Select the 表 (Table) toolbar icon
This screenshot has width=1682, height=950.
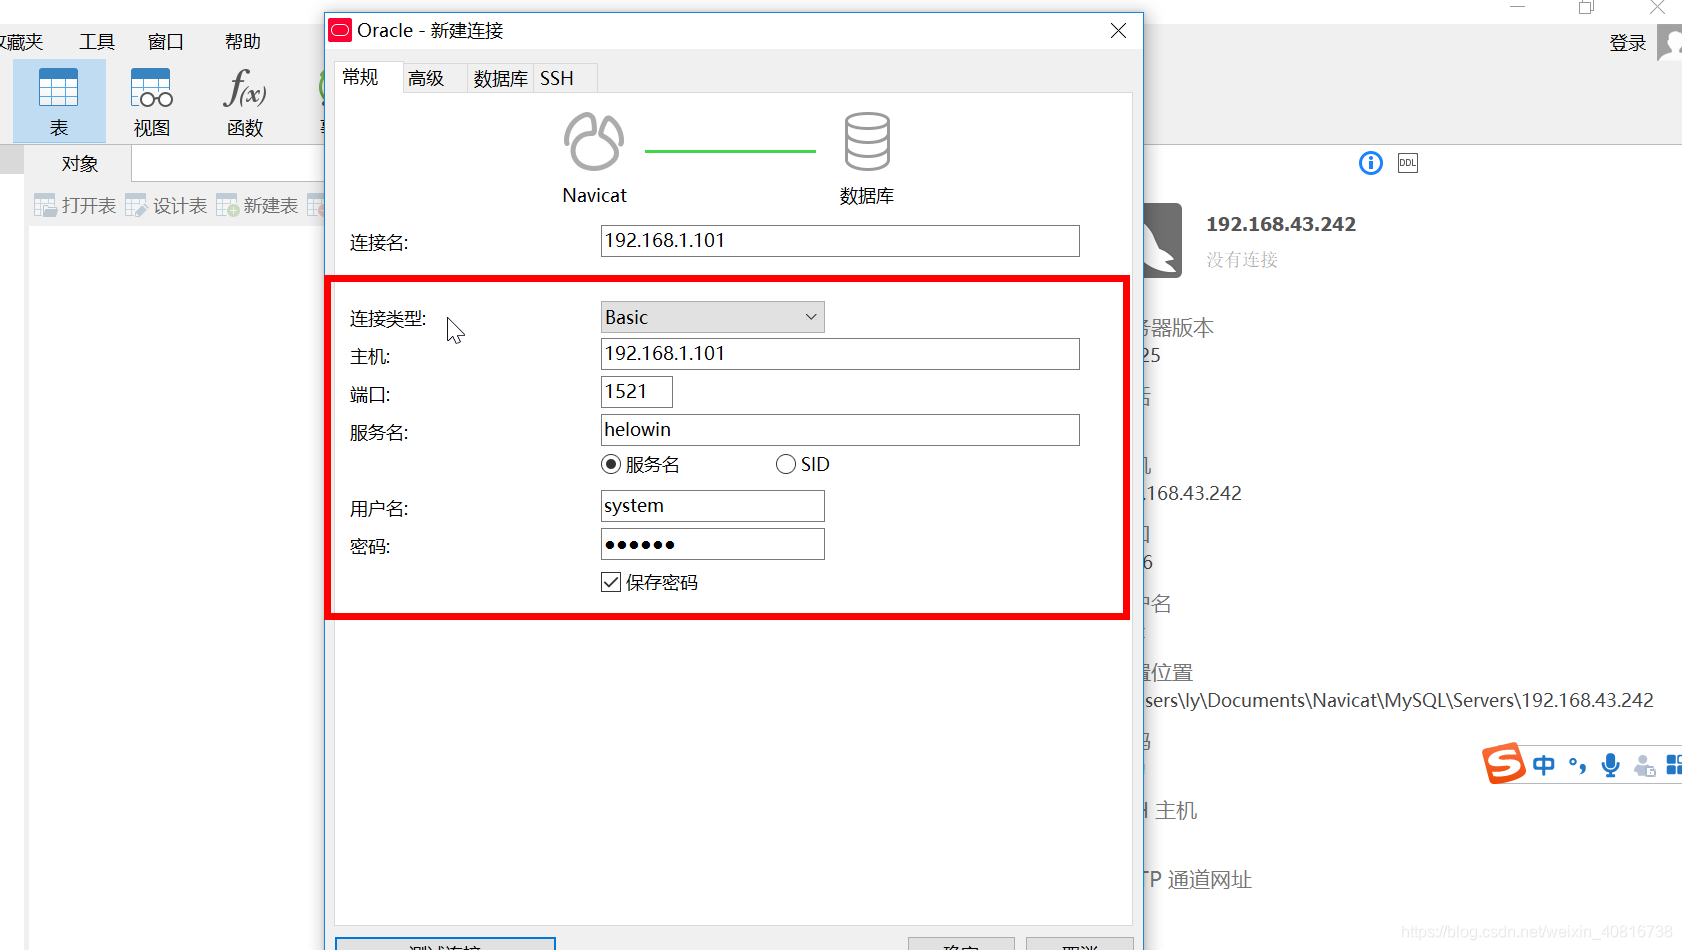(x=59, y=101)
